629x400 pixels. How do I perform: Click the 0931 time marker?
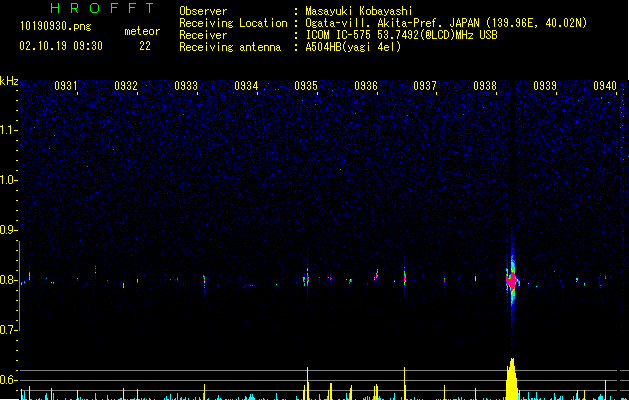pos(65,86)
